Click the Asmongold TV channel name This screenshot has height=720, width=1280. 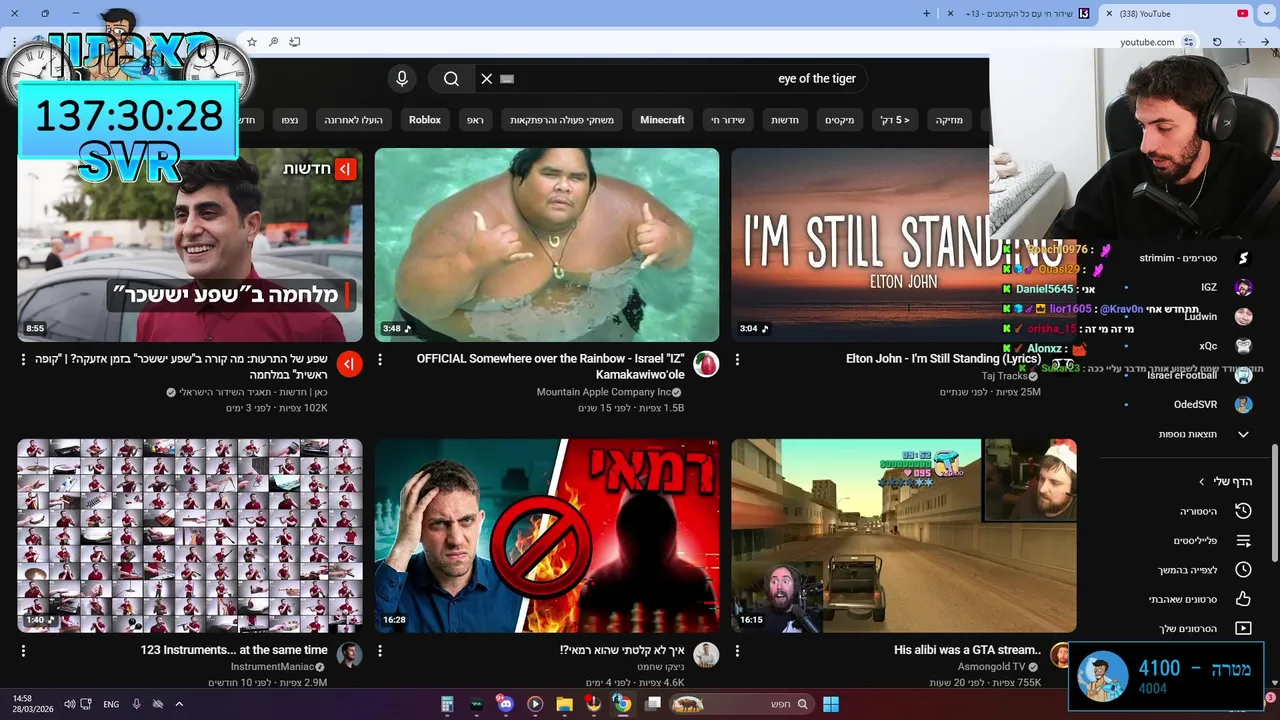[x=992, y=667]
